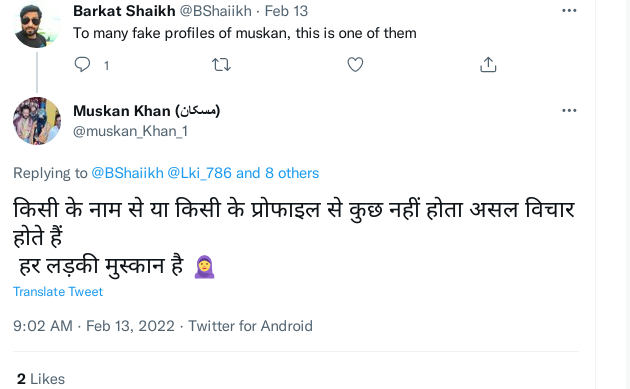Expand the 'and 8 others' reply list

pos(278,173)
